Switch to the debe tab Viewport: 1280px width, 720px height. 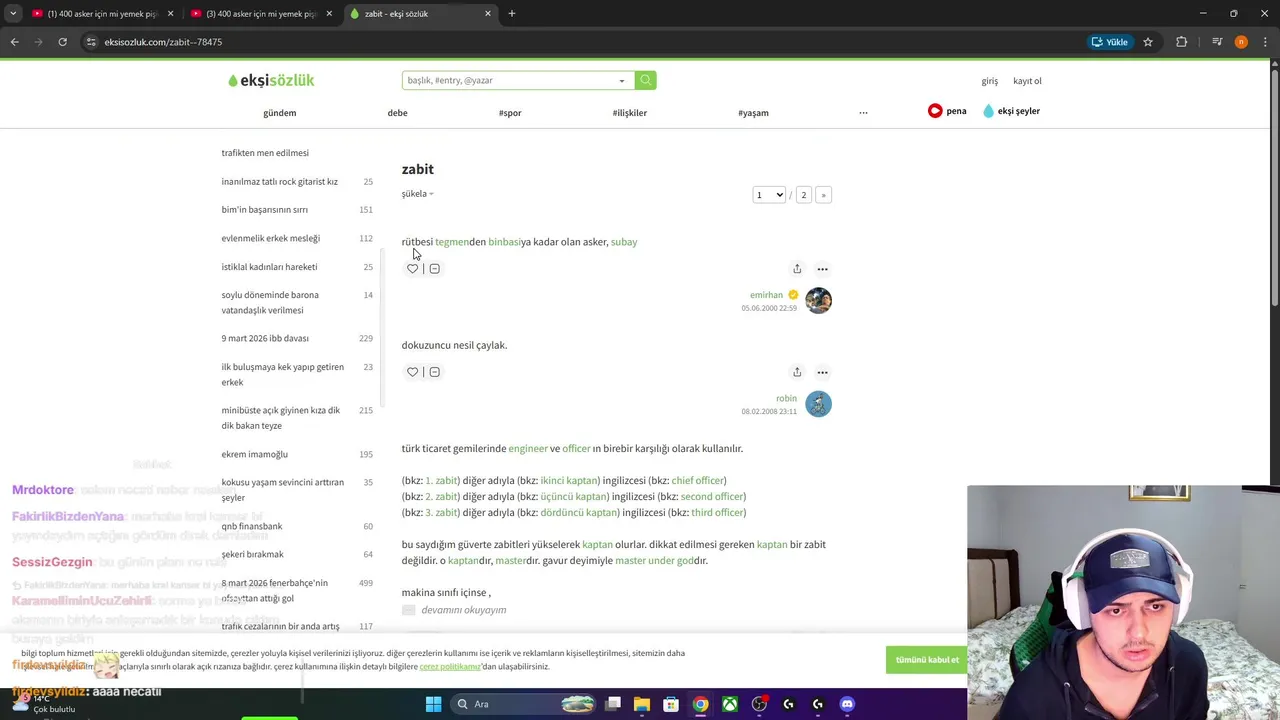(x=397, y=113)
